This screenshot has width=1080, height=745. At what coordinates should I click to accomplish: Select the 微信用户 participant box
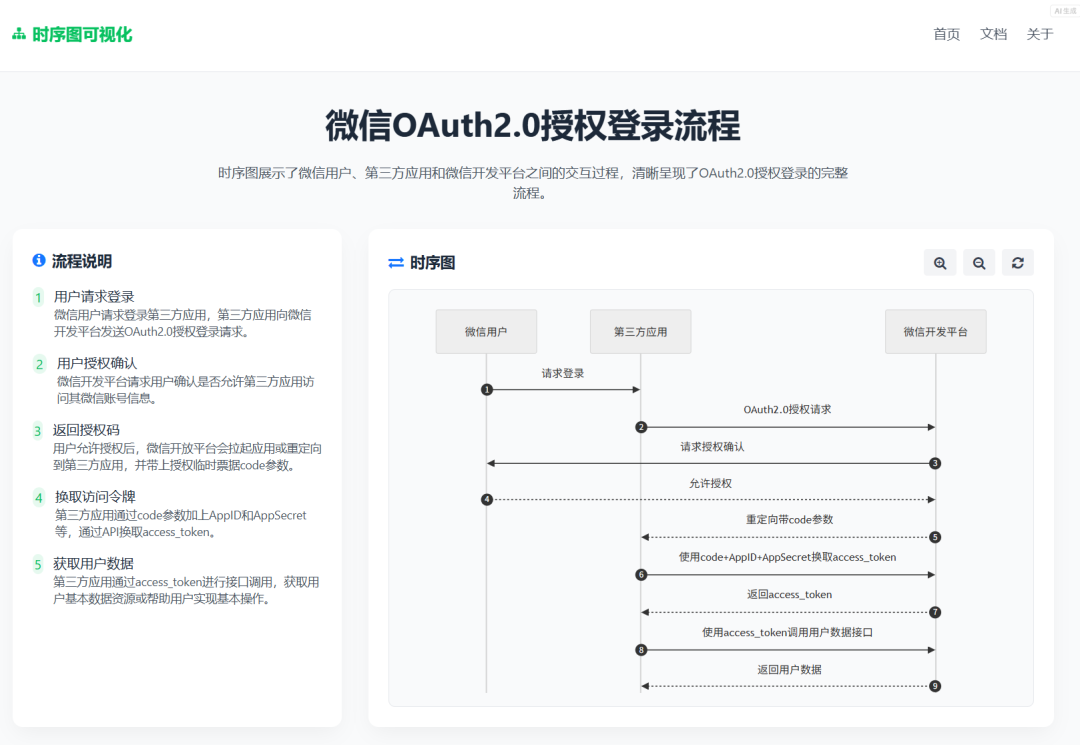click(x=486, y=331)
